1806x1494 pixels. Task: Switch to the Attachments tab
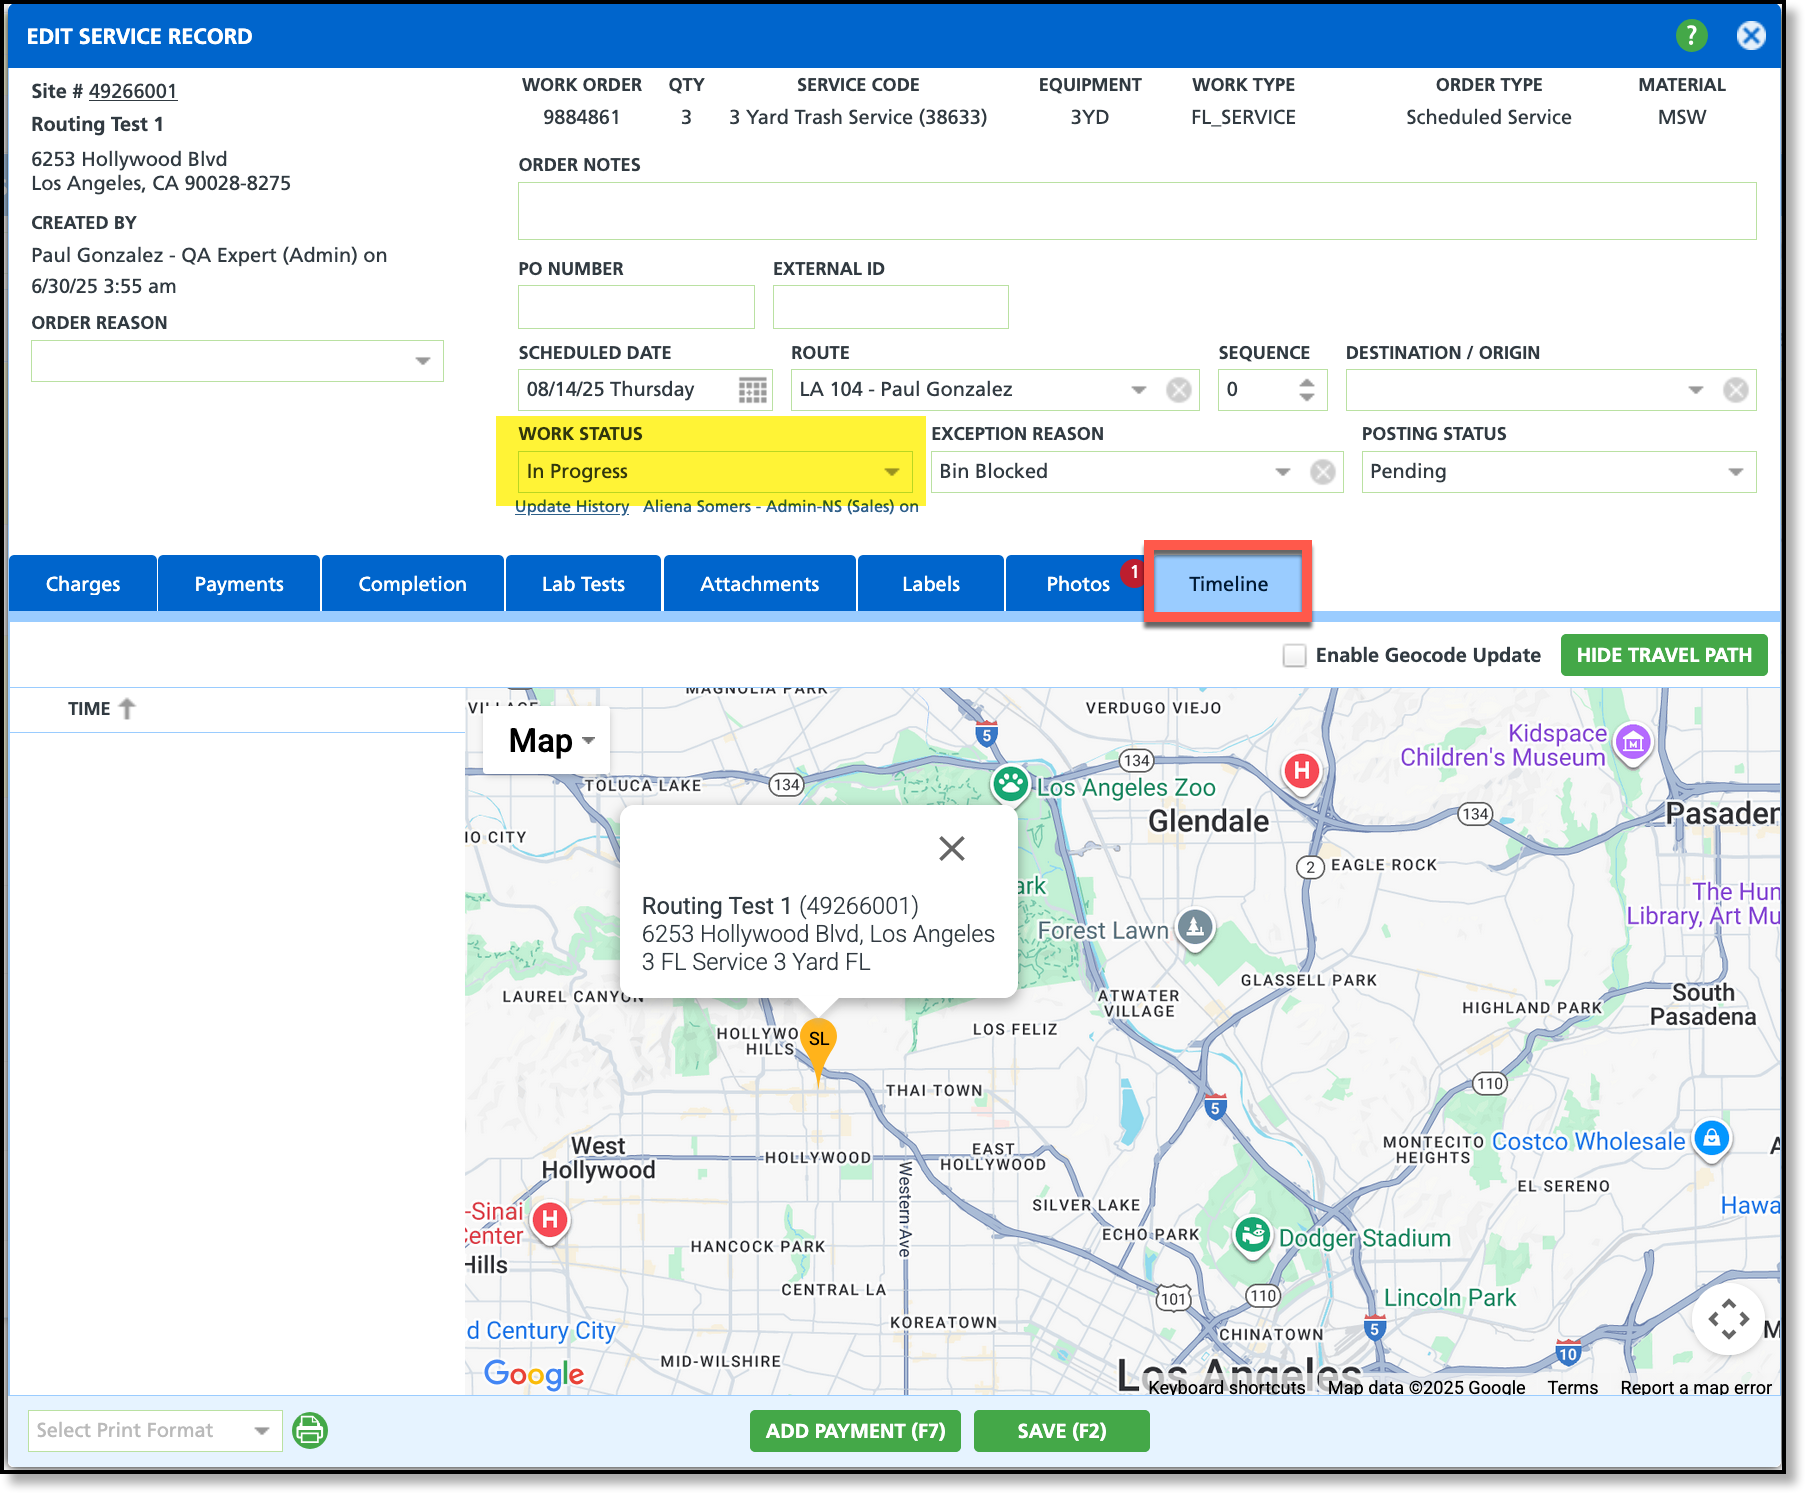click(760, 584)
